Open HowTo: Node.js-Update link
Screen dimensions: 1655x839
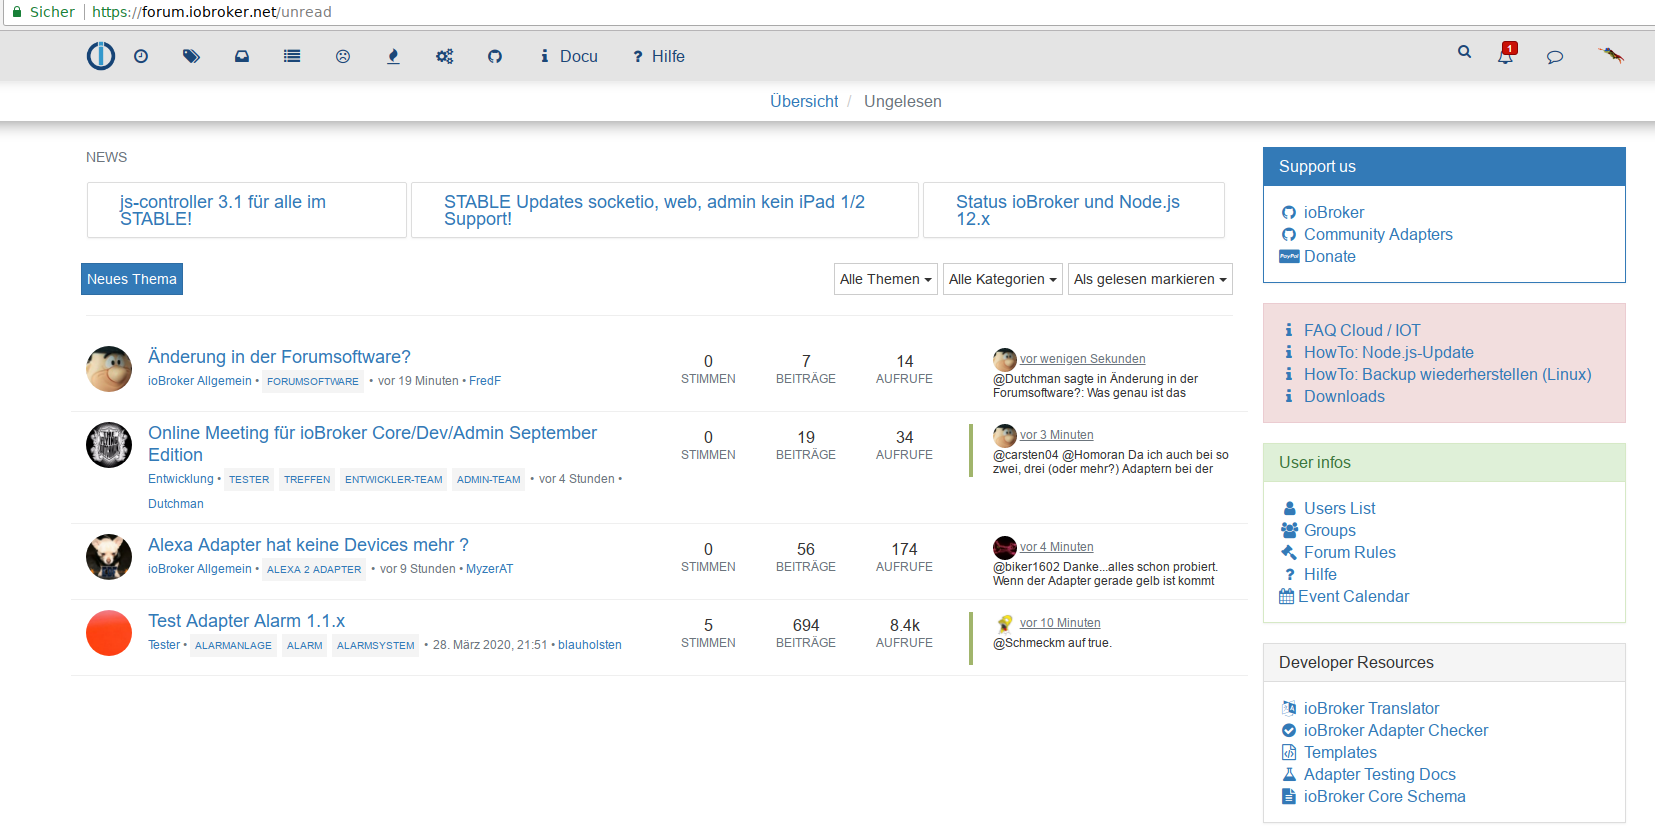pyautogui.click(x=1389, y=352)
